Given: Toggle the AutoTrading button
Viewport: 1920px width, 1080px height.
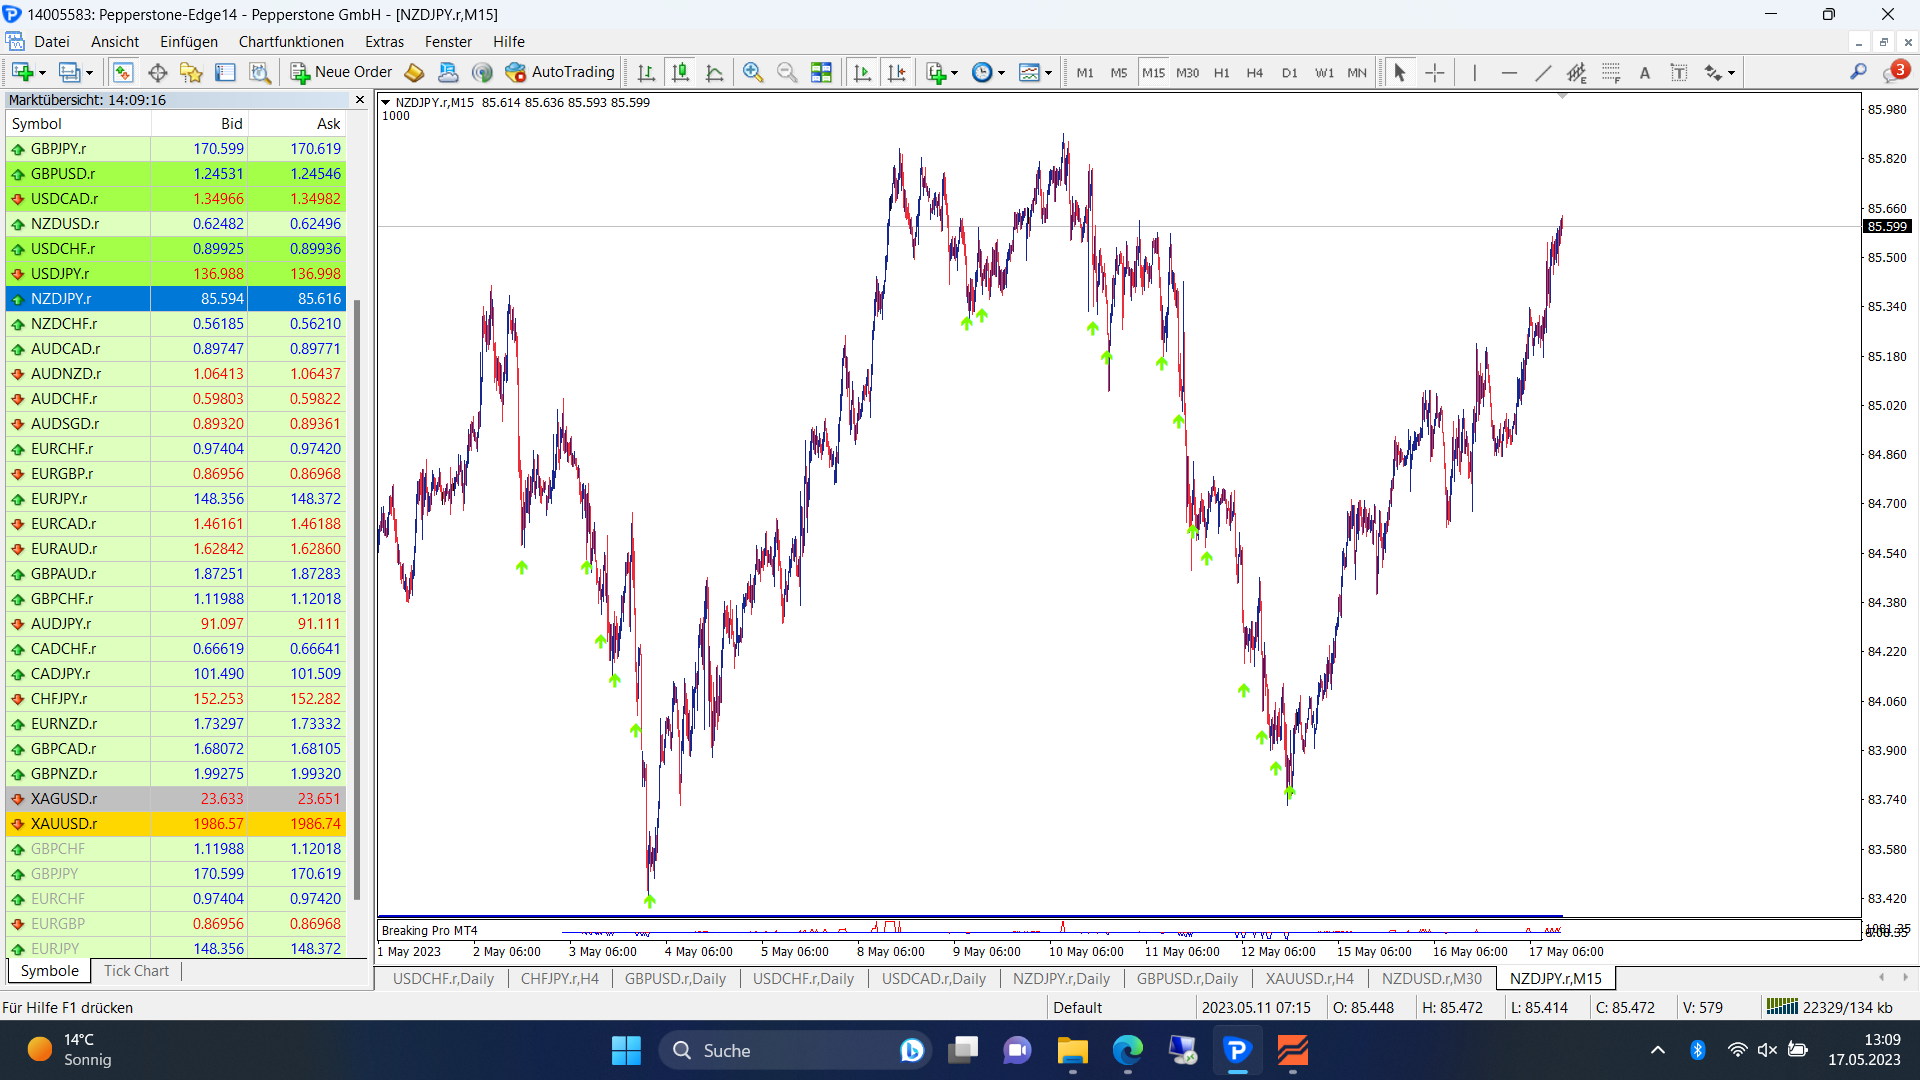Looking at the screenshot, I should (560, 72).
